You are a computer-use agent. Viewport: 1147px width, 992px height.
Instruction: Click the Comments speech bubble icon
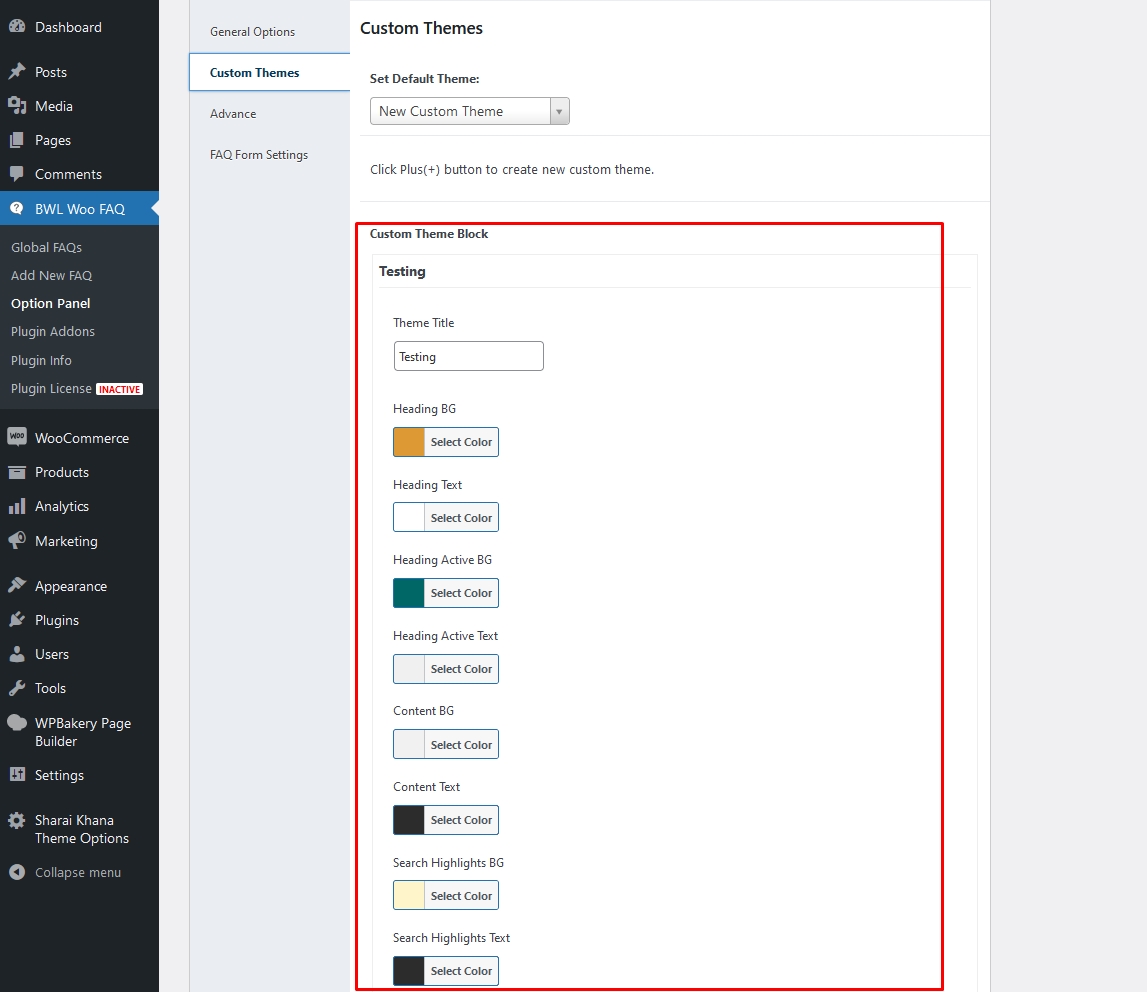coord(17,173)
